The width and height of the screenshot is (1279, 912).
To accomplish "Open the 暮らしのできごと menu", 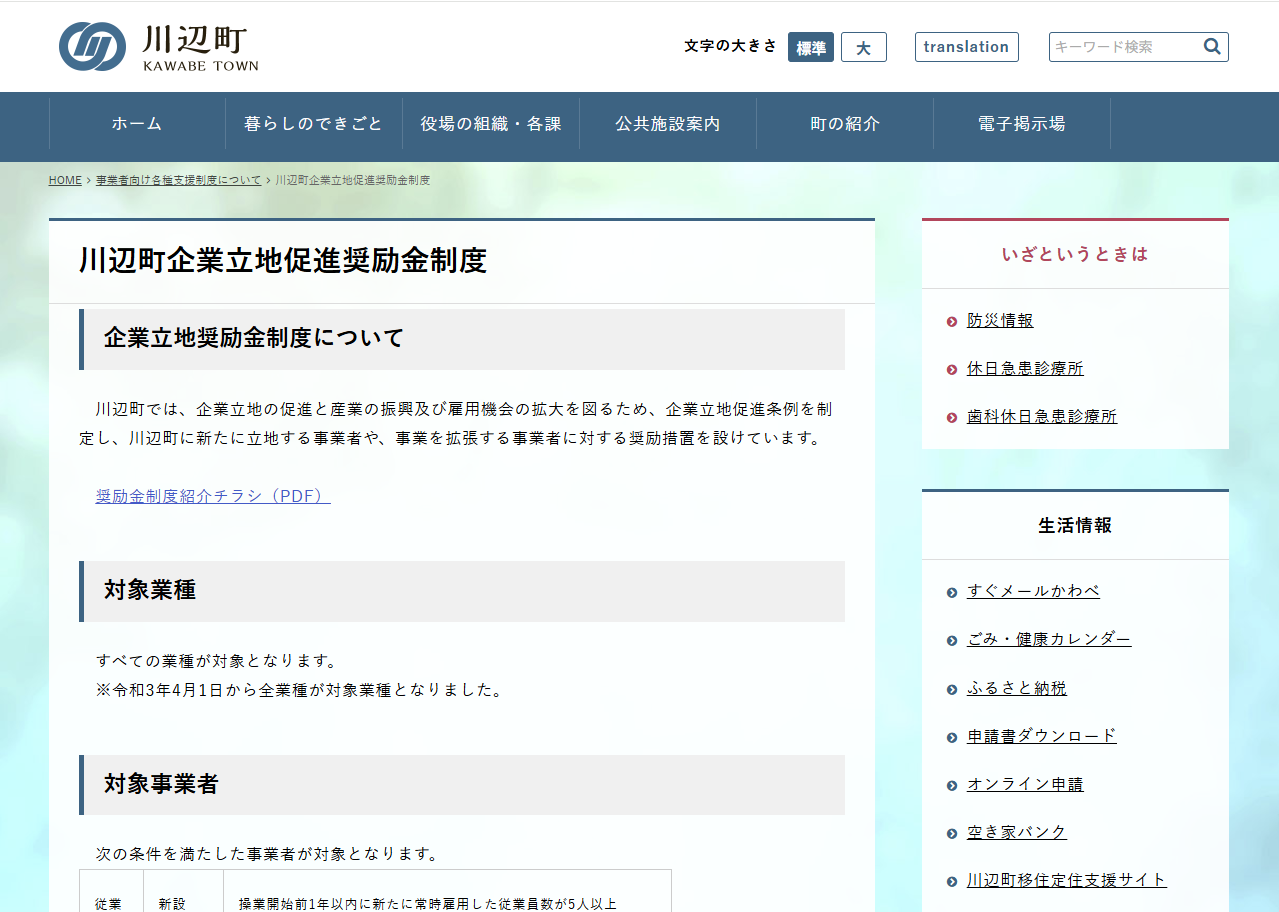I will pos(314,124).
